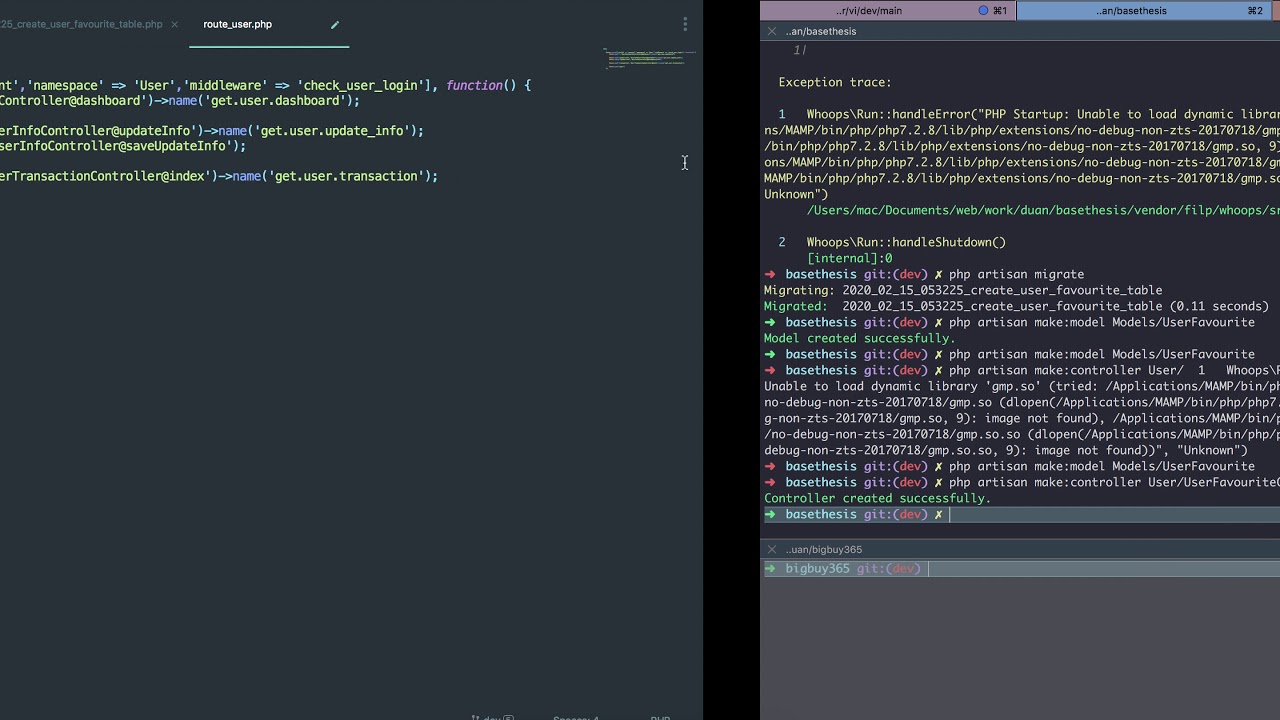
Task: Click the ..uan/bigbuy365 pane title label
Action: pyautogui.click(x=823, y=549)
